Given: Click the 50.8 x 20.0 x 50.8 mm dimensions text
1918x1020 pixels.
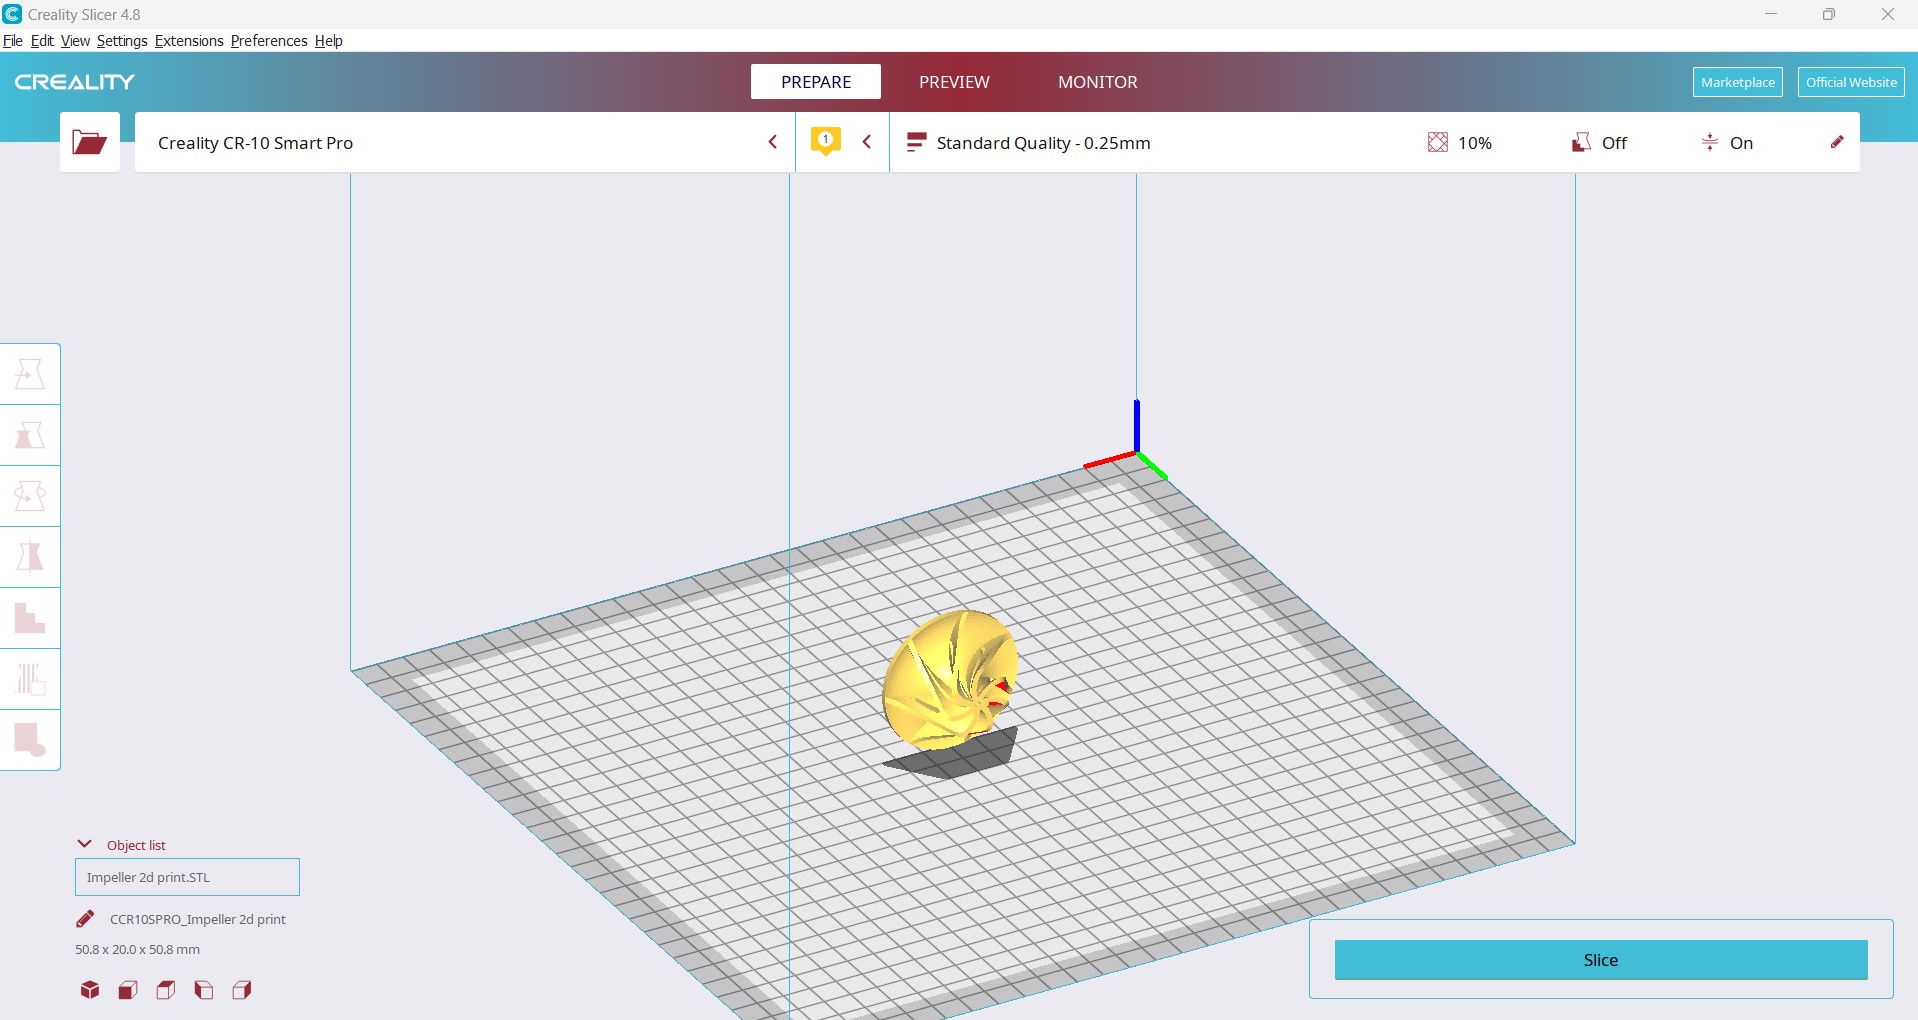Looking at the screenshot, I should (x=137, y=949).
